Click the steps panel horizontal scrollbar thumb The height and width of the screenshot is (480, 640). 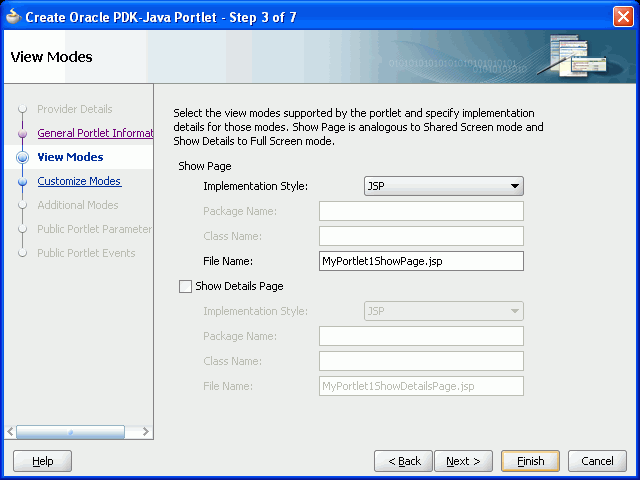70,432
